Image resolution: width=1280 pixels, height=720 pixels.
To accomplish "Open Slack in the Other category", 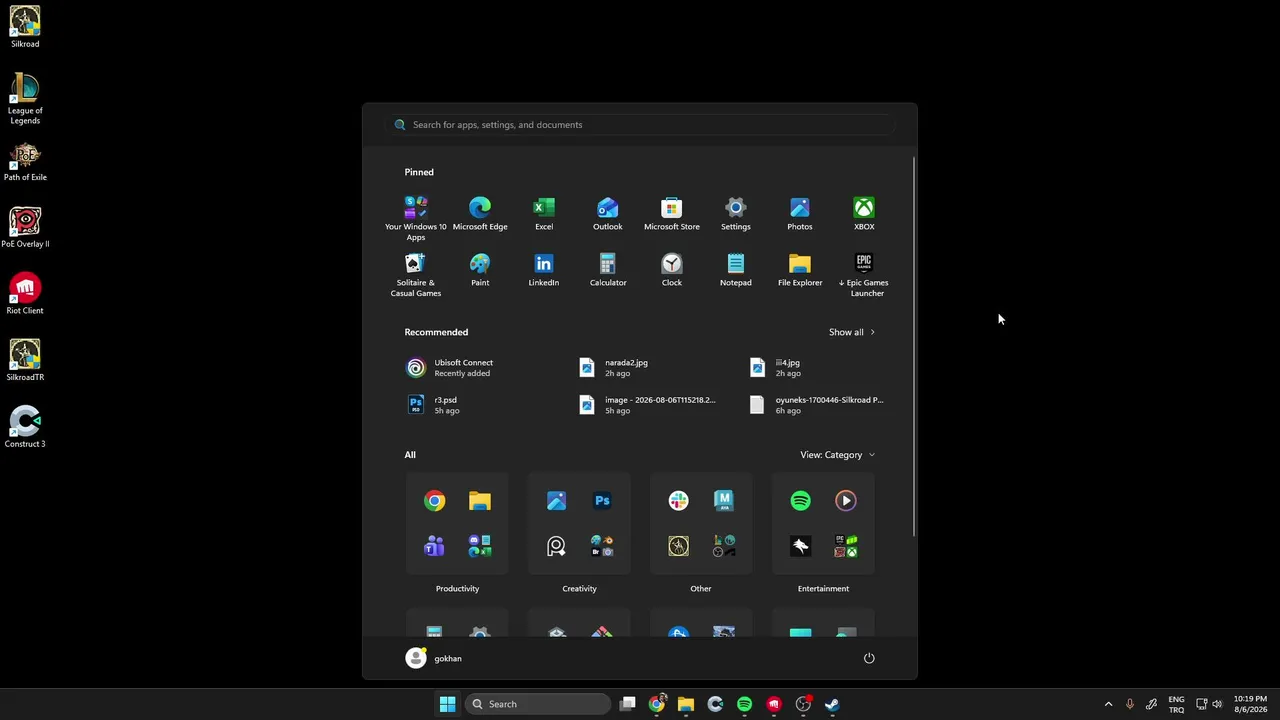I will (679, 501).
